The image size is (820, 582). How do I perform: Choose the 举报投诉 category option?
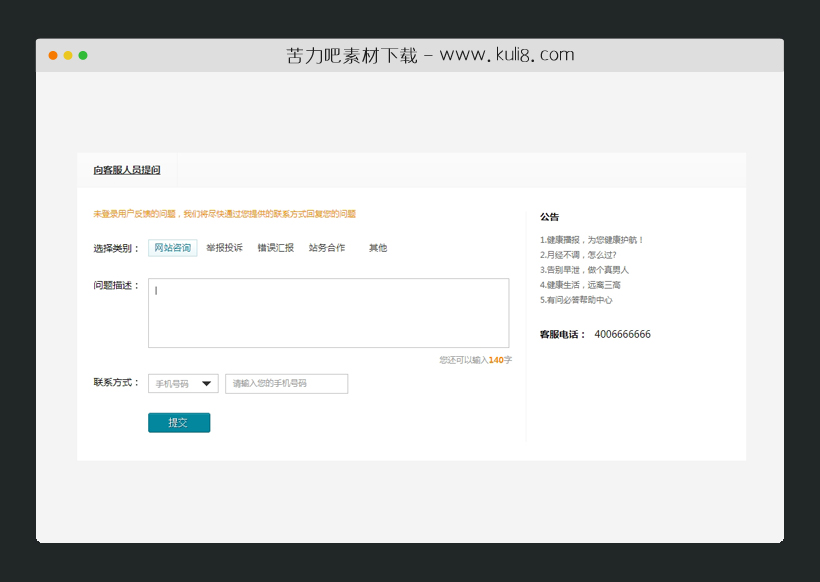click(224, 248)
